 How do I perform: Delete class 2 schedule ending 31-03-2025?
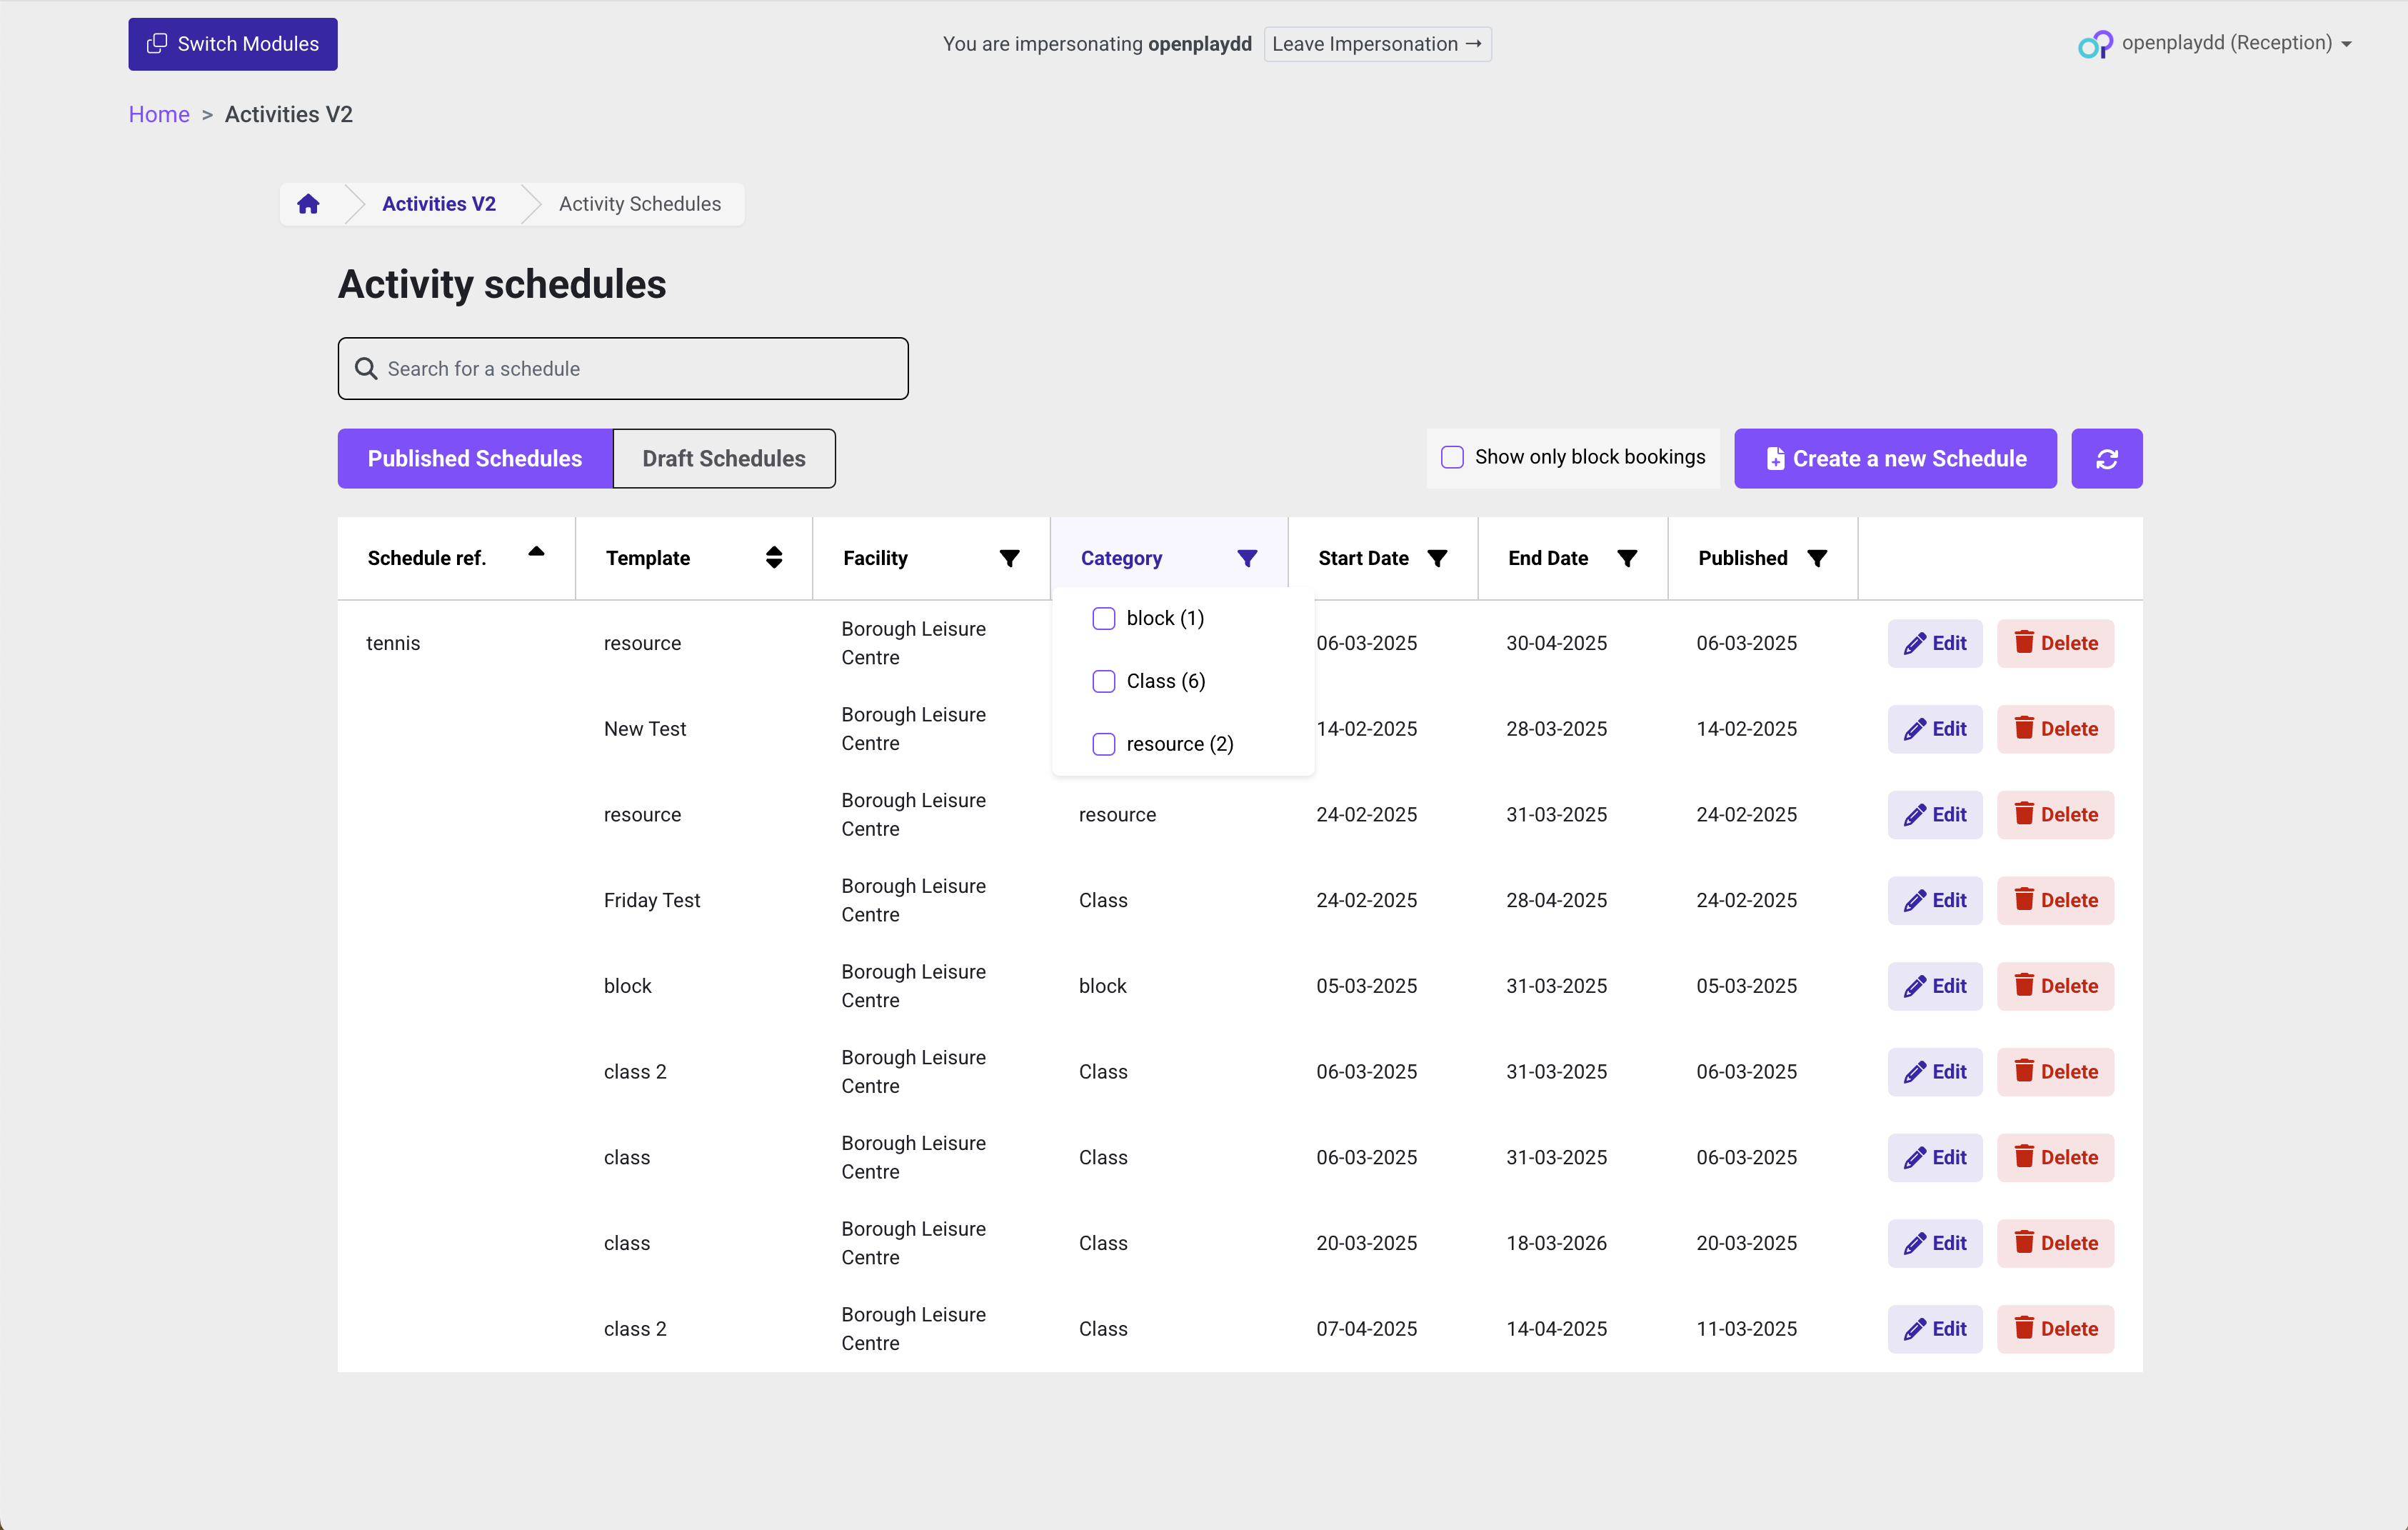click(2055, 1072)
